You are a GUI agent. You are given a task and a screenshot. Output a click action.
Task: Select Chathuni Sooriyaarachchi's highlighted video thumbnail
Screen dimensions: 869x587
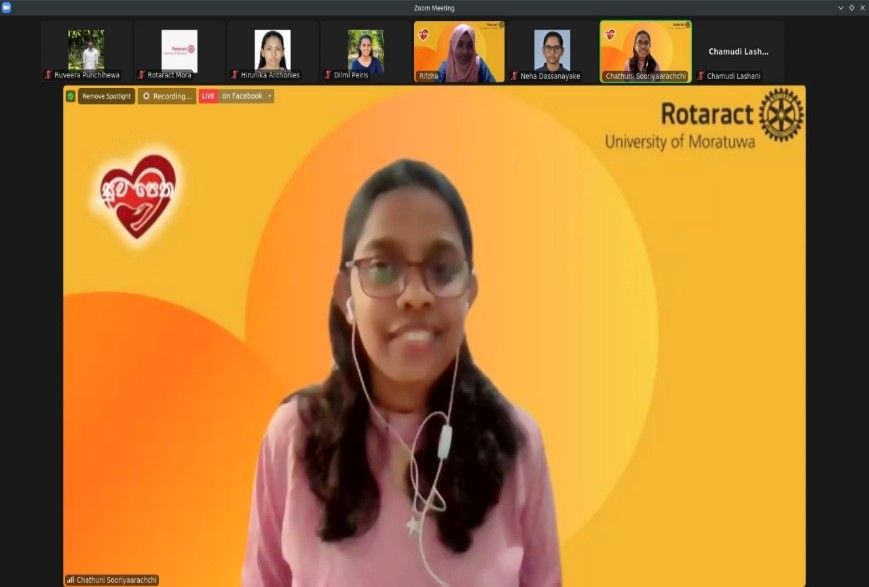click(x=645, y=51)
